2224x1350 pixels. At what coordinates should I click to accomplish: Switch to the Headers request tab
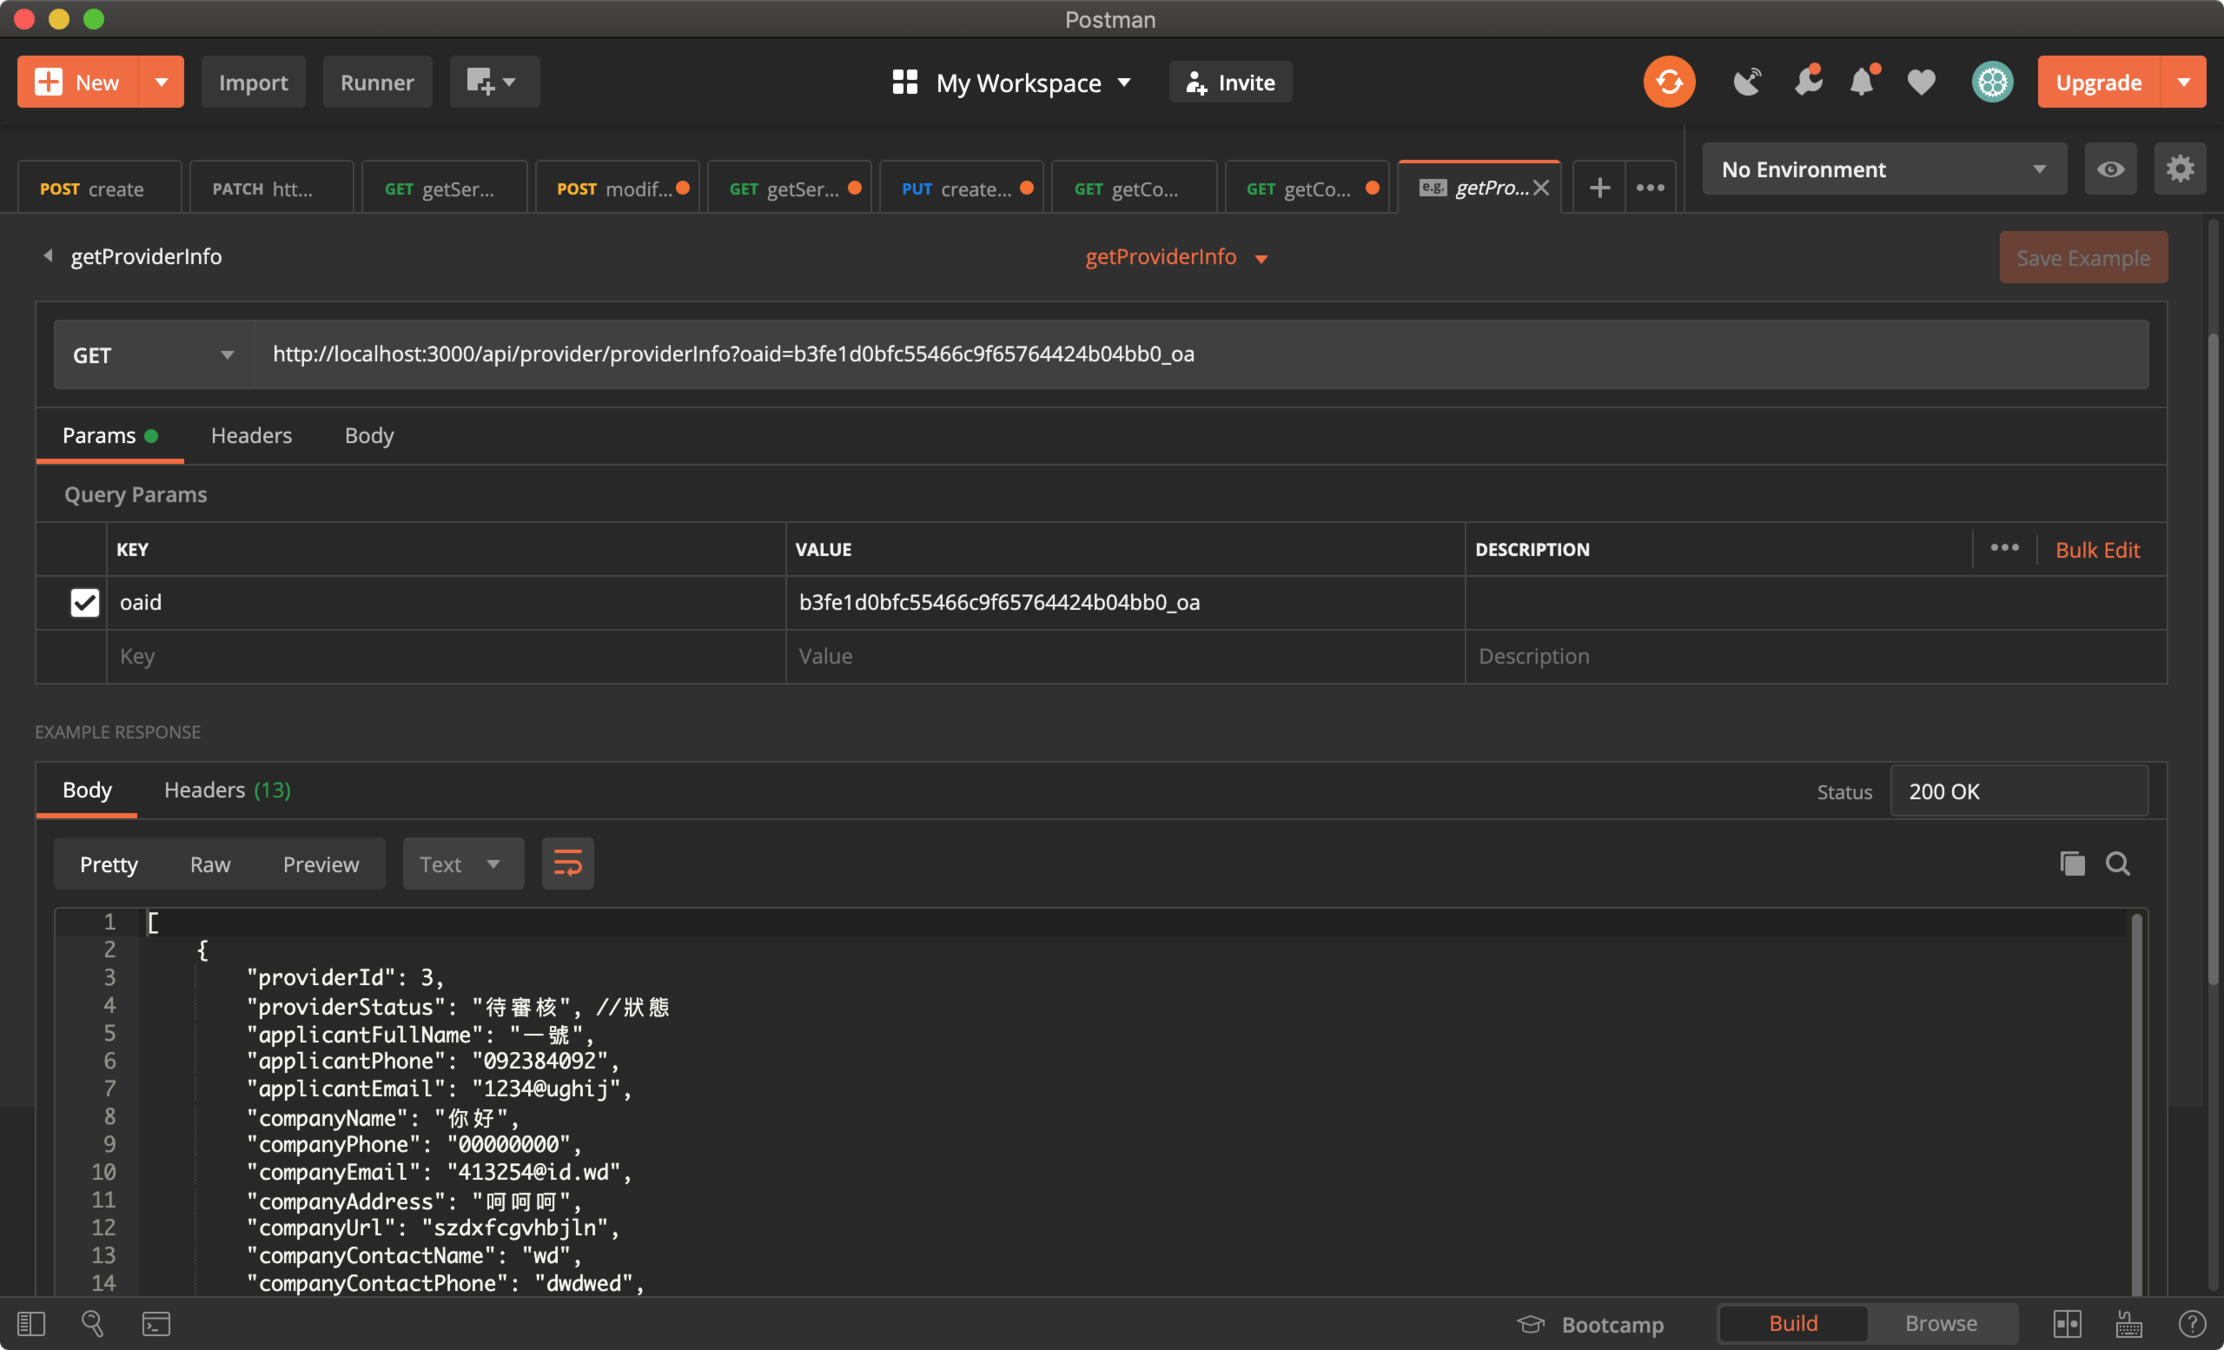251,436
